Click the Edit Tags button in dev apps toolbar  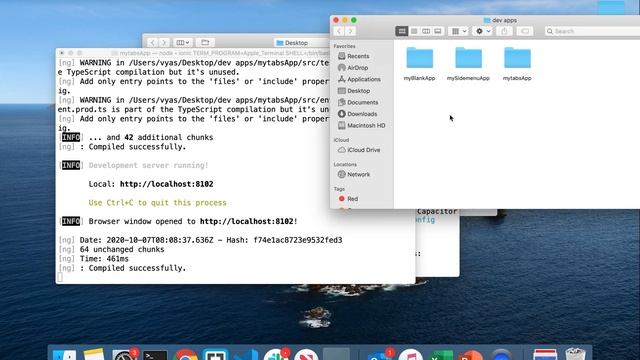pos(525,31)
